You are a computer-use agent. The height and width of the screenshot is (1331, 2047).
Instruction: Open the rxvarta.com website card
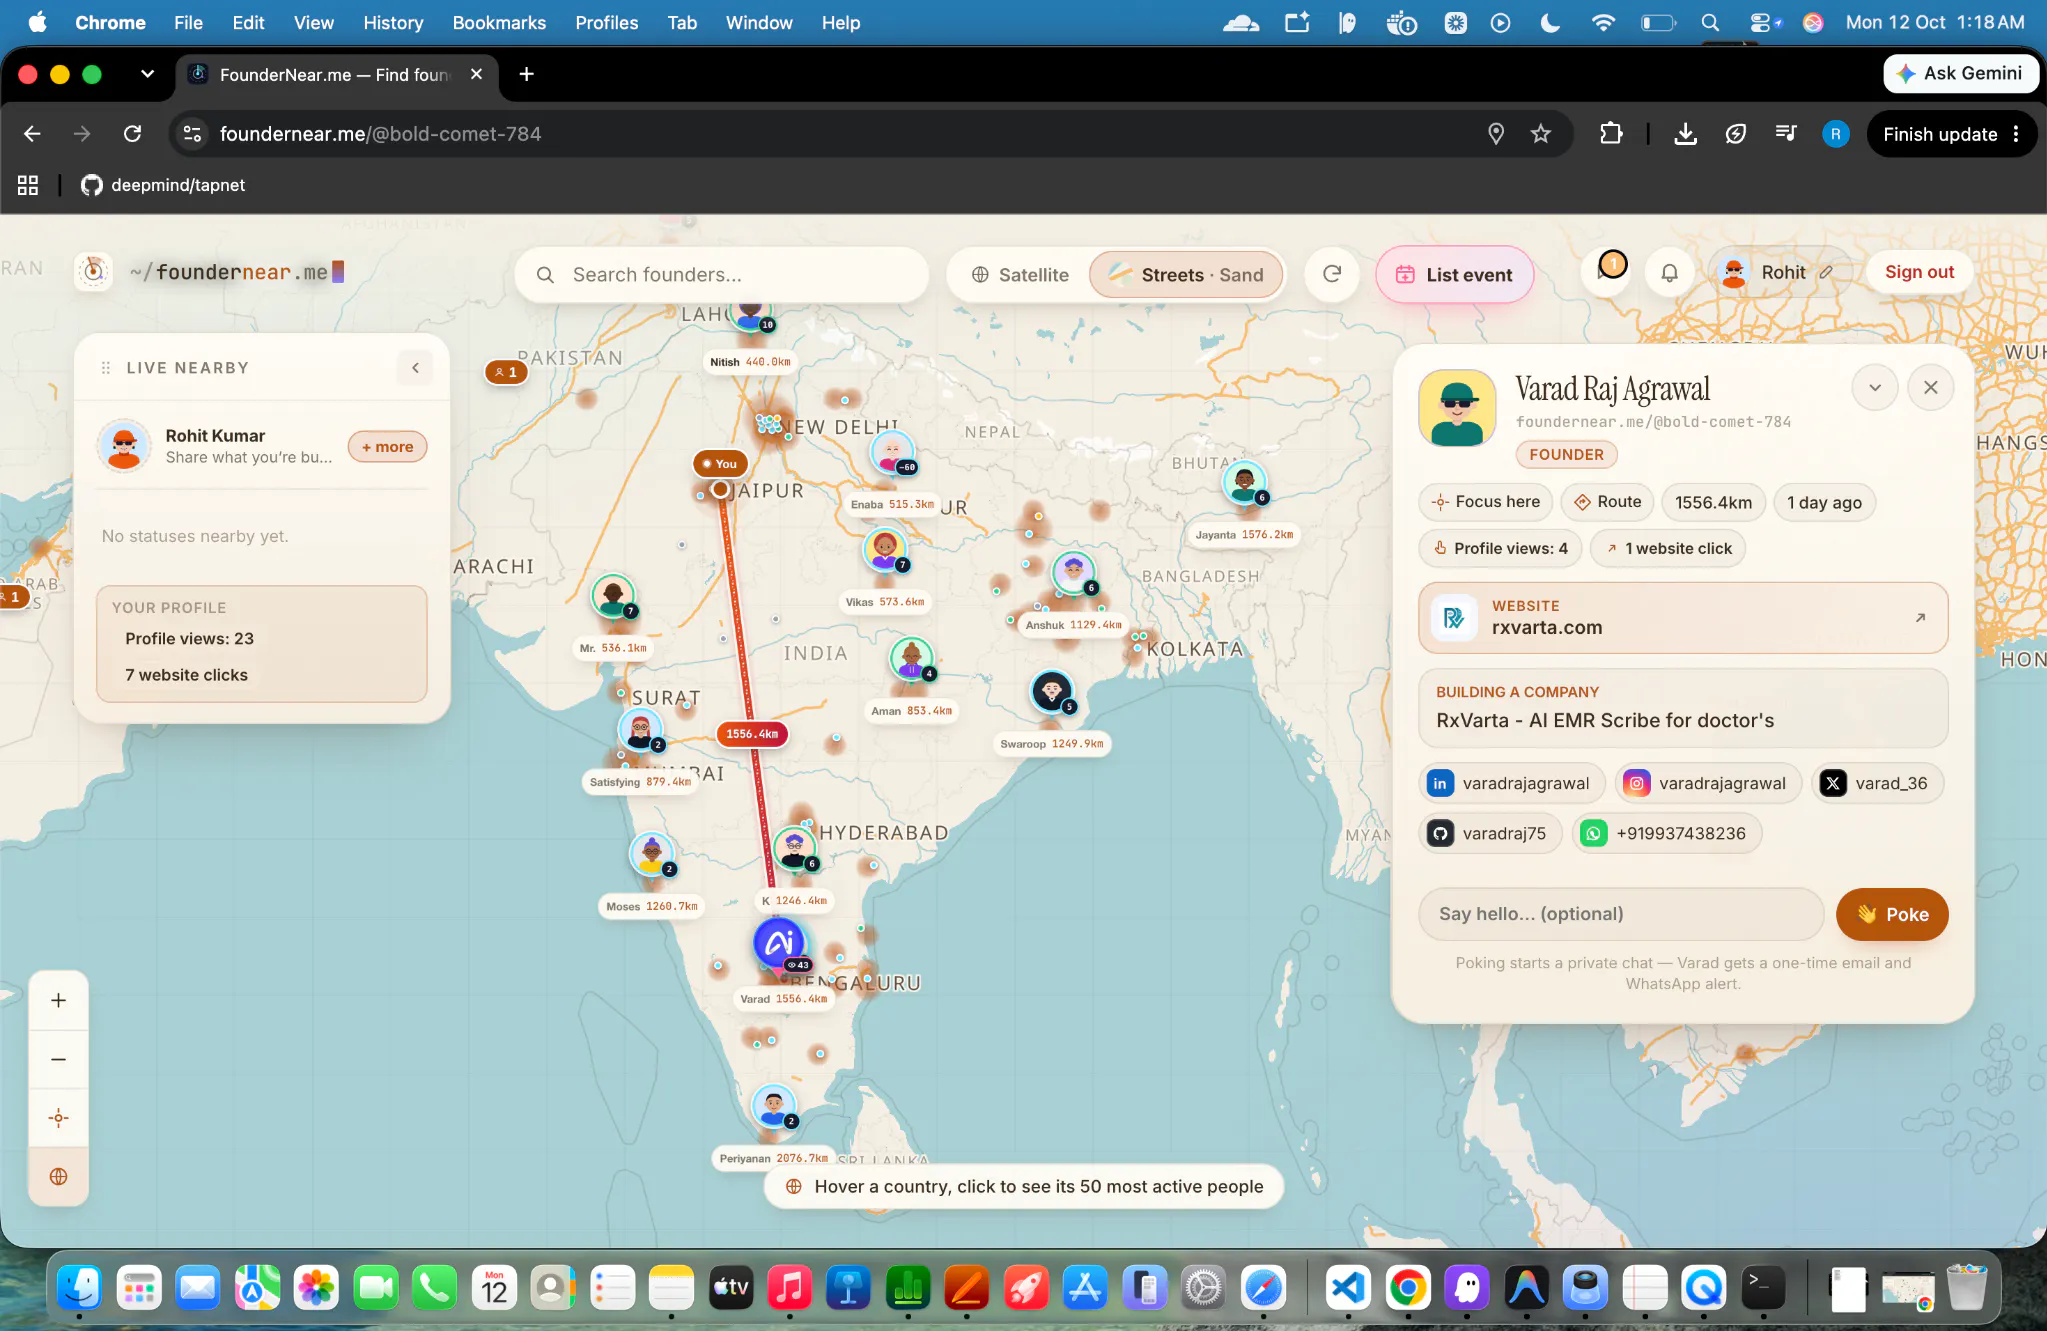pyautogui.click(x=1683, y=618)
